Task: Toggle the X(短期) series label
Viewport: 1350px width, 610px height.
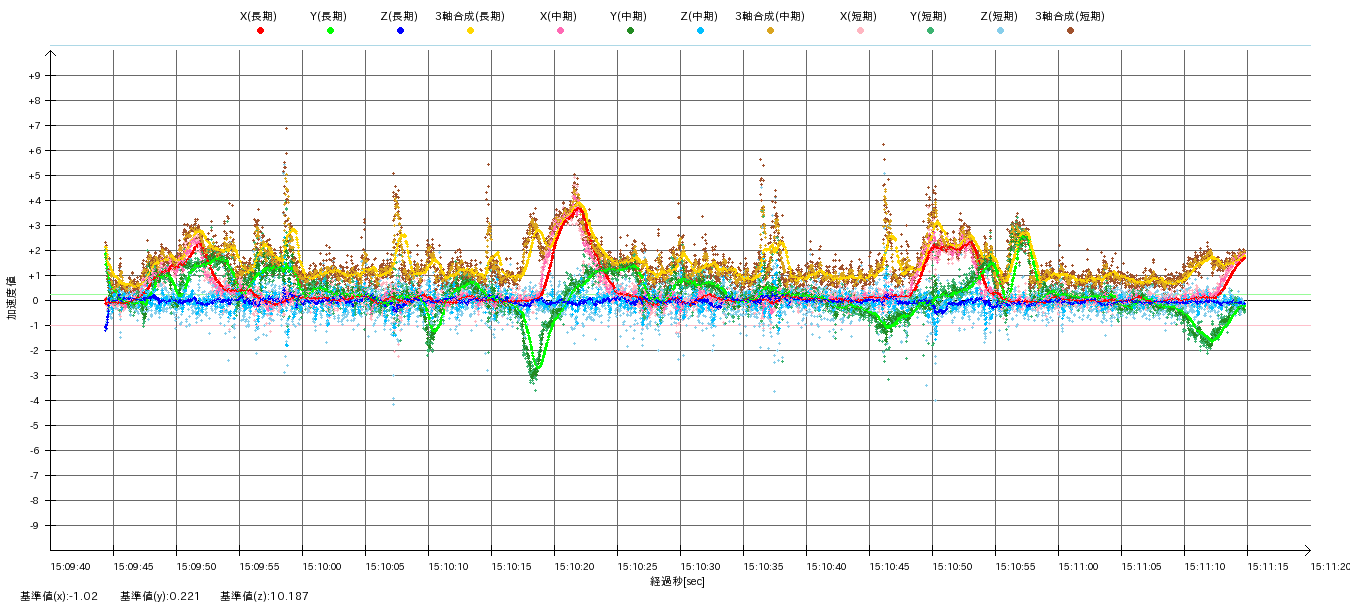Action: tap(859, 17)
